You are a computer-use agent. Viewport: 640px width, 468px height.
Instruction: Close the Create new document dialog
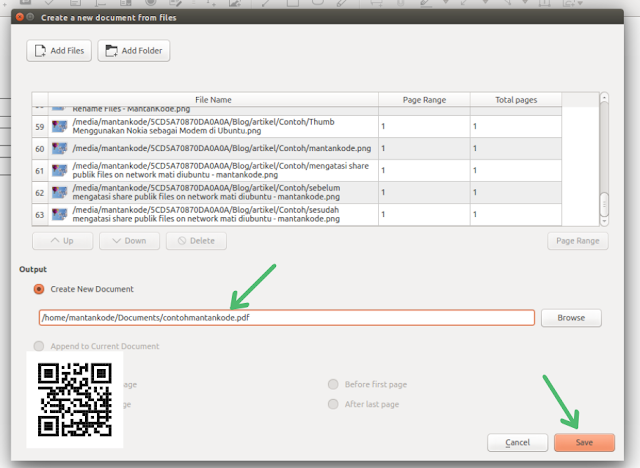point(20,17)
